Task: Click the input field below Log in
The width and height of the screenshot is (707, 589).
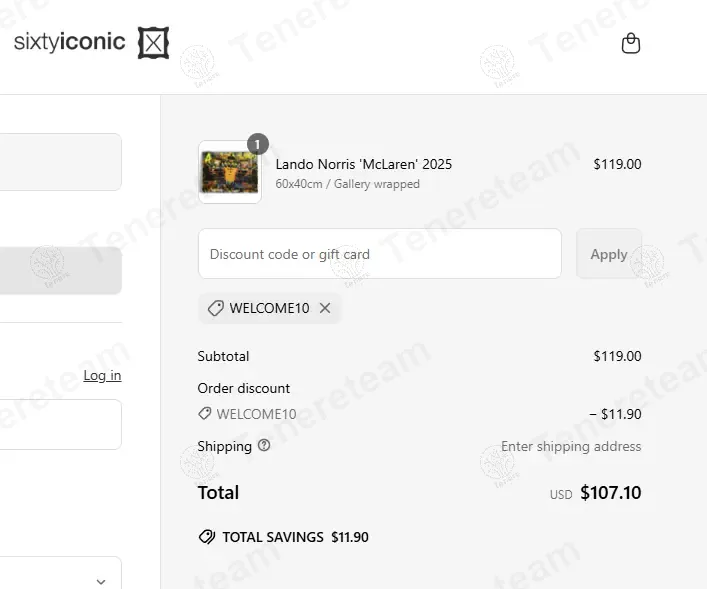Action: (x=60, y=424)
